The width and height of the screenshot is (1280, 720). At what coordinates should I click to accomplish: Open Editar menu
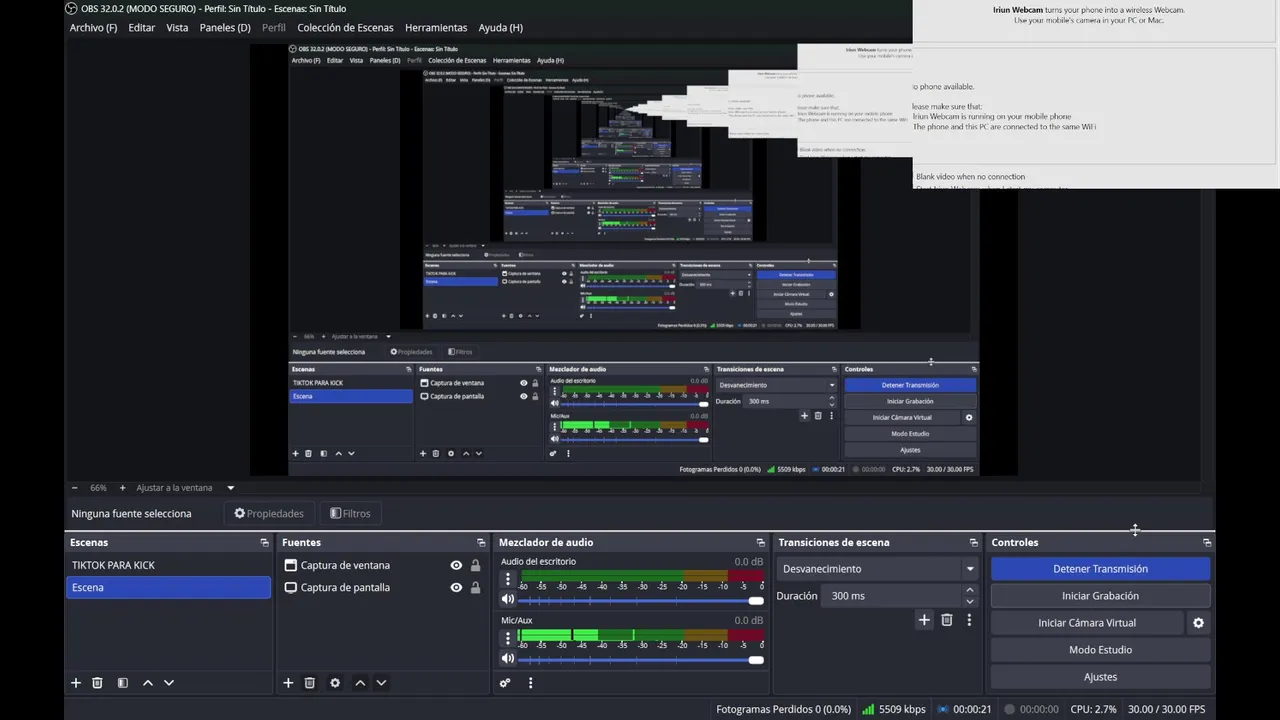(x=142, y=28)
